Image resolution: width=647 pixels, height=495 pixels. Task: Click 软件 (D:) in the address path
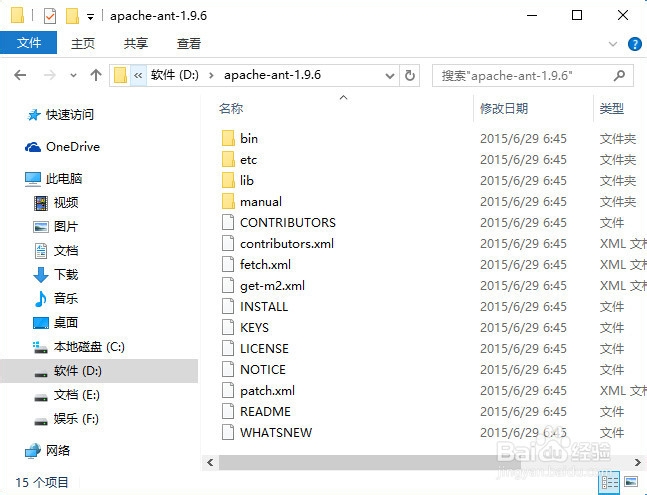click(x=175, y=75)
